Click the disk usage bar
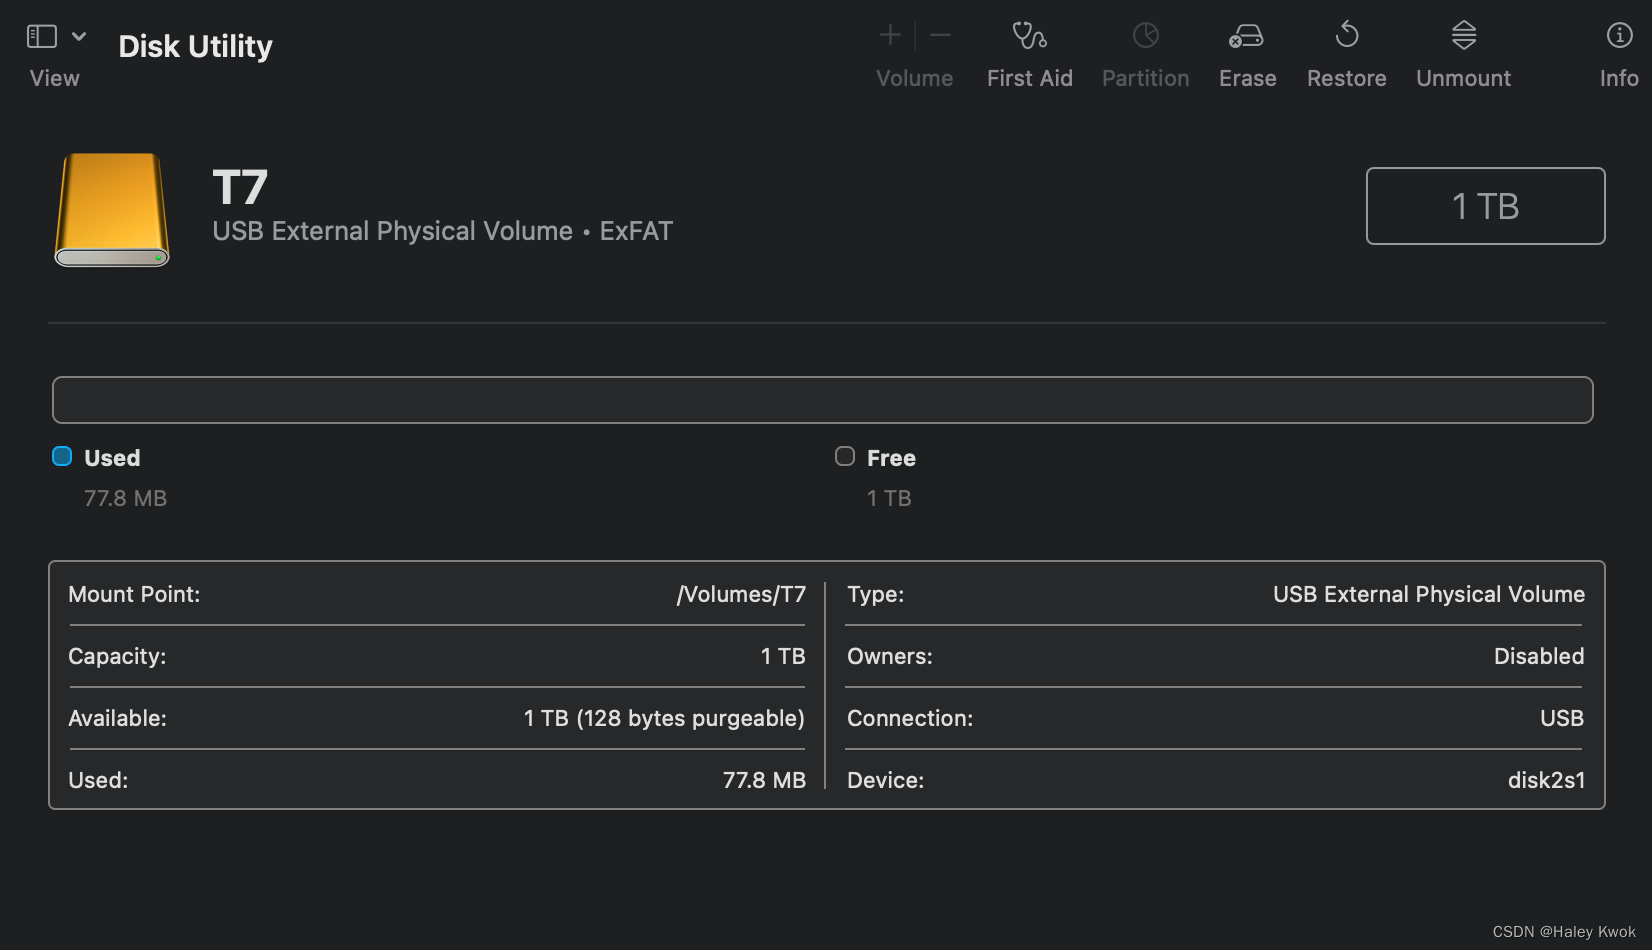1652x950 pixels. tap(822, 400)
